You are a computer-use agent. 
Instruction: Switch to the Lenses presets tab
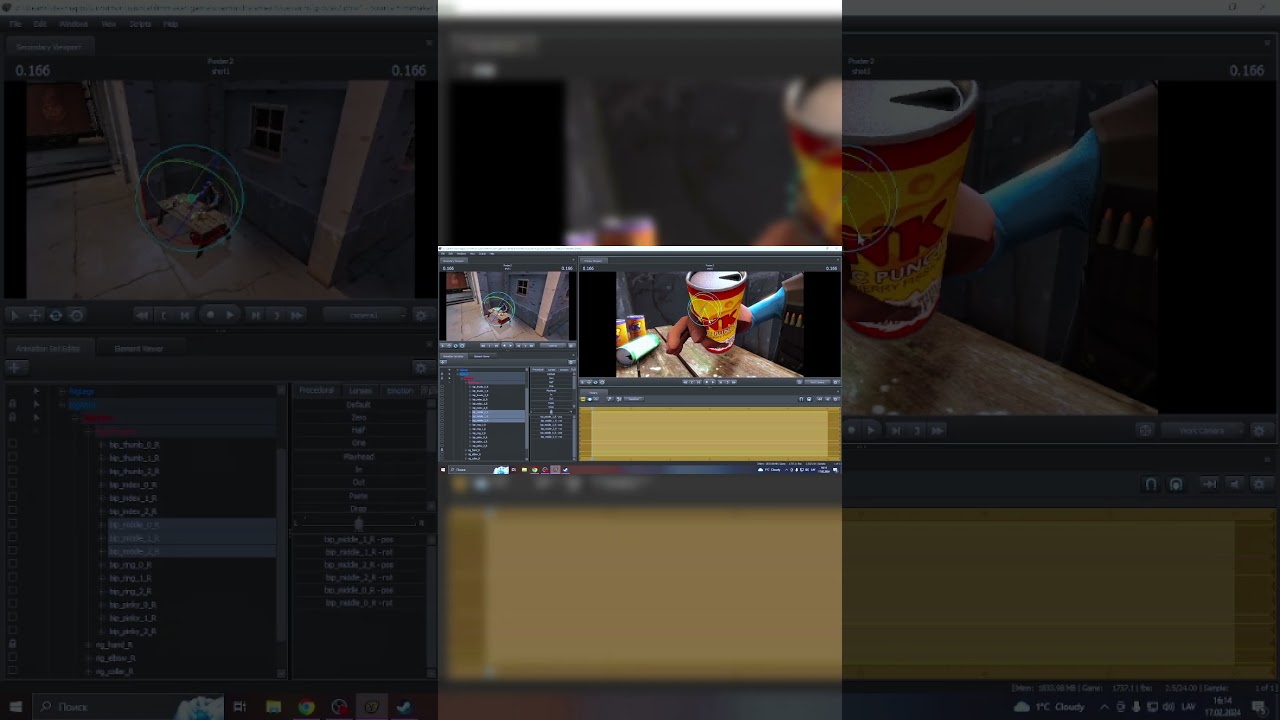[360, 391]
